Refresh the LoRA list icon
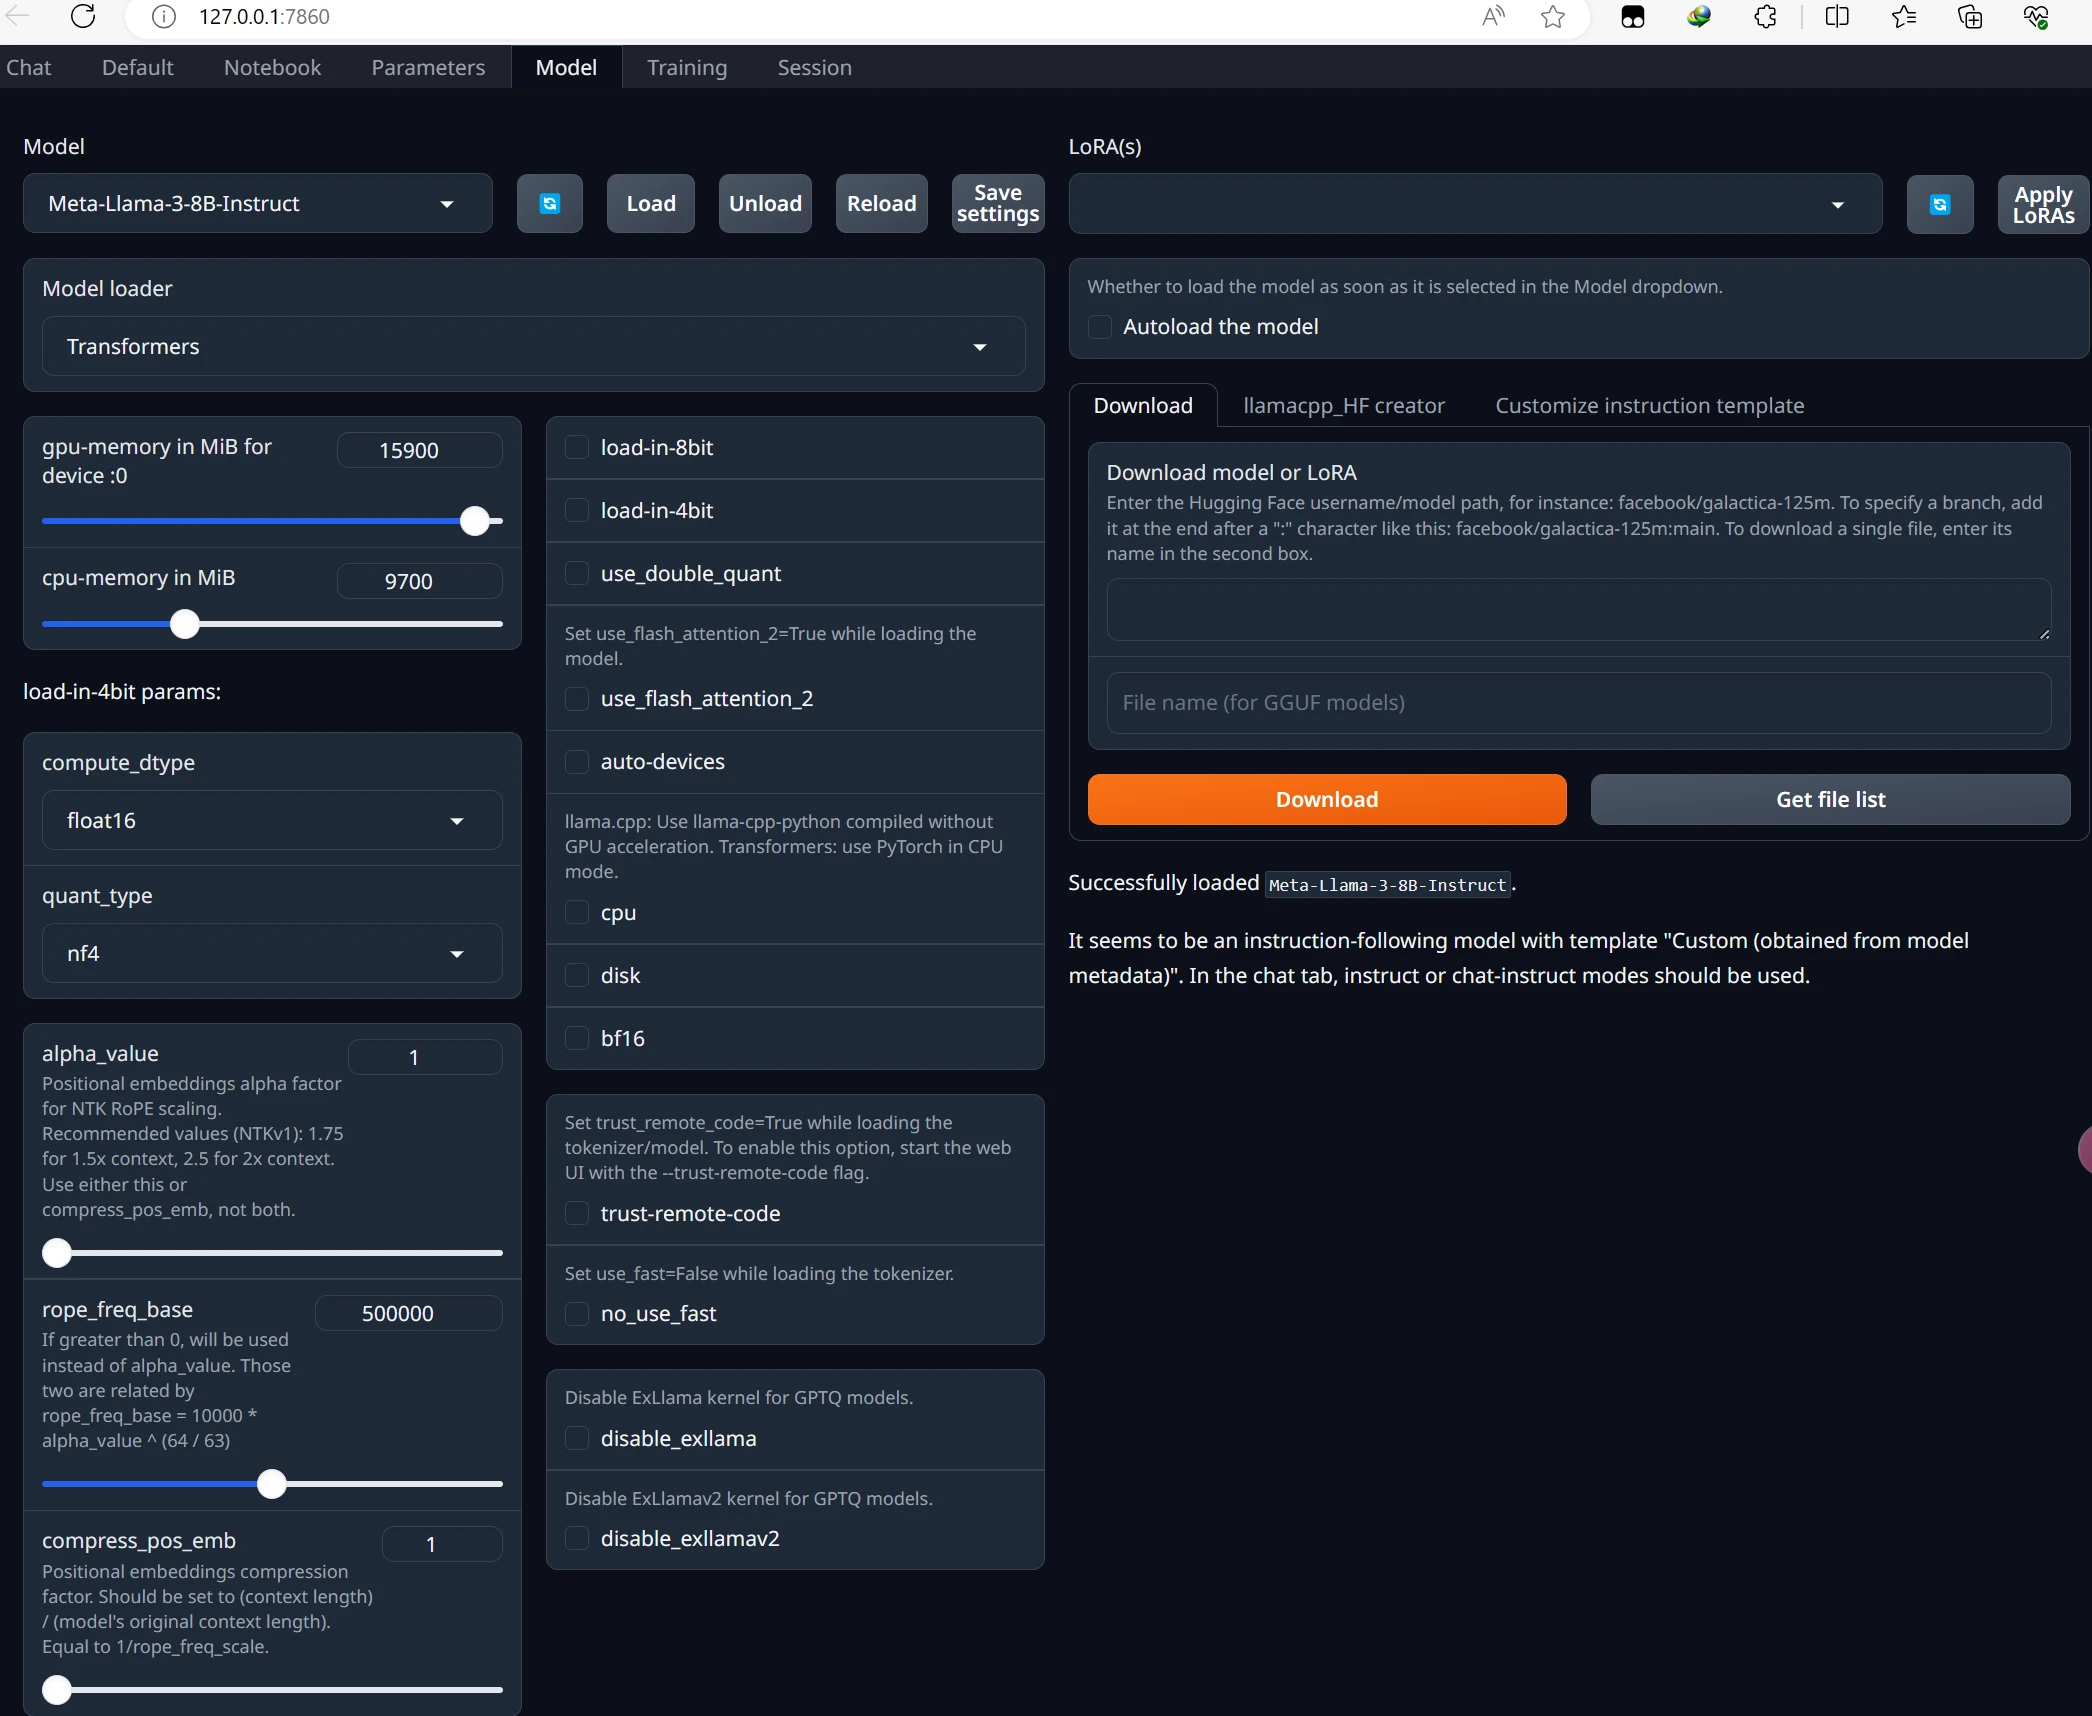This screenshot has width=2092, height=1716. coord(1939,204)
